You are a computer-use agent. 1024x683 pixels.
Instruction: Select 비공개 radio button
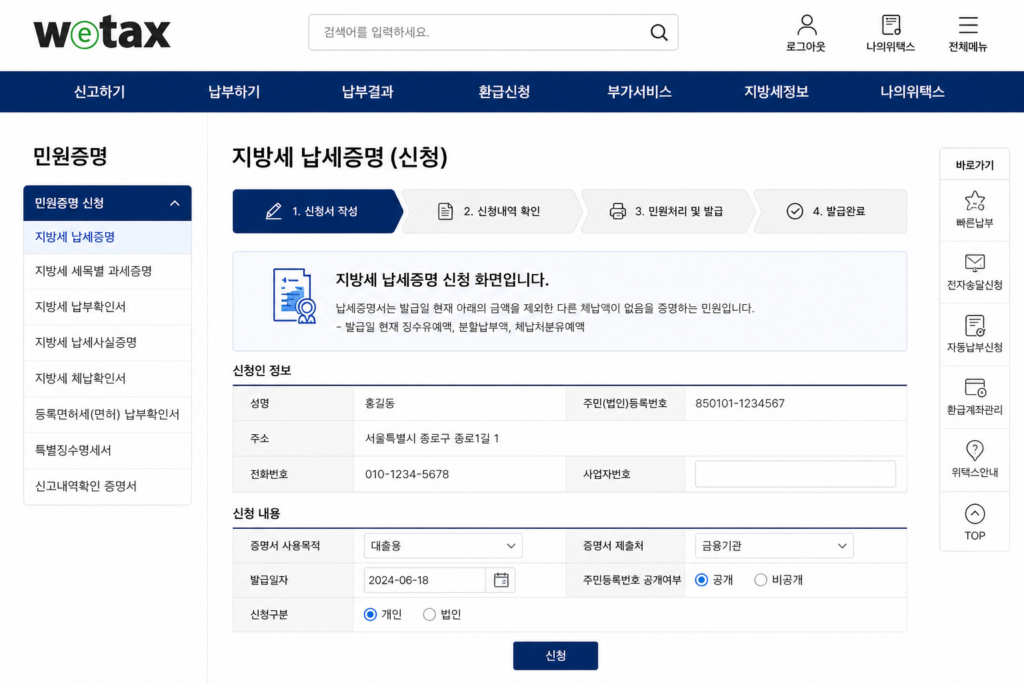pyautogui.click(x=760, y=580)
